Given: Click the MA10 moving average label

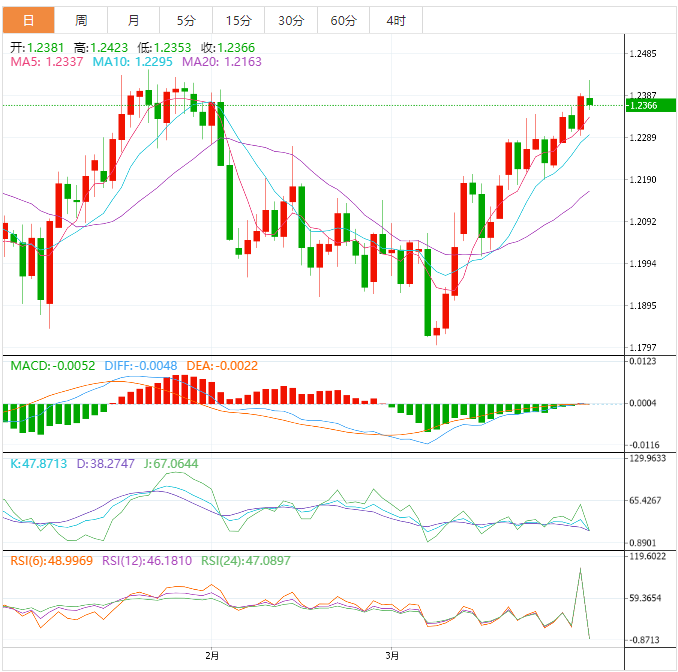Looking at the screenshot, I should pos(133,62).
